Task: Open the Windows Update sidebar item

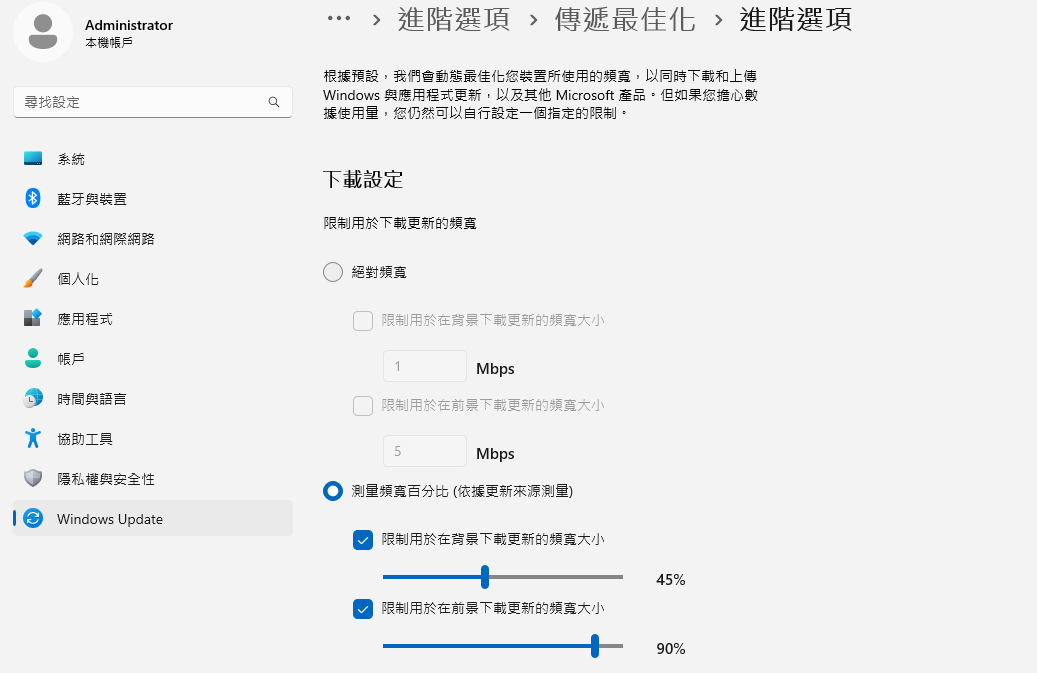Action: pos(153,518)
